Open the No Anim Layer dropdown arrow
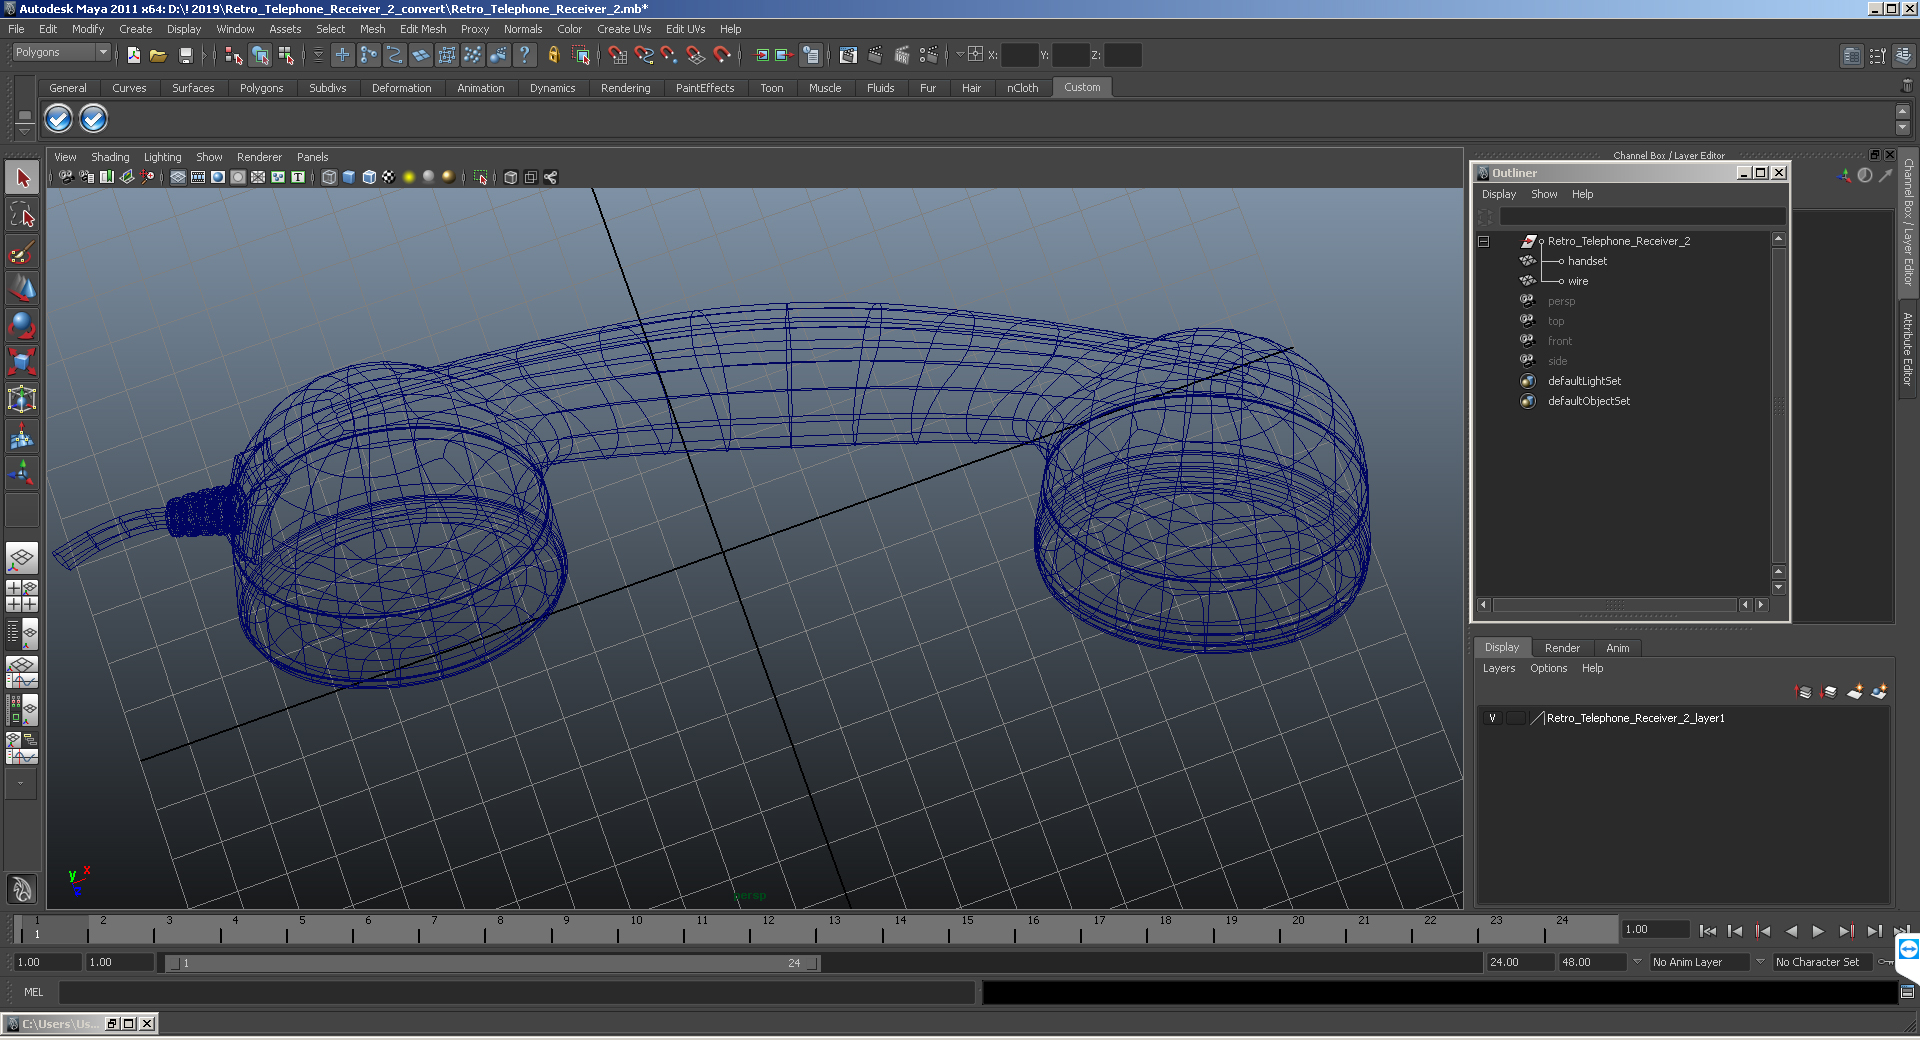The height and width of the screenshot is (1040, 1920). point(1637,962)
